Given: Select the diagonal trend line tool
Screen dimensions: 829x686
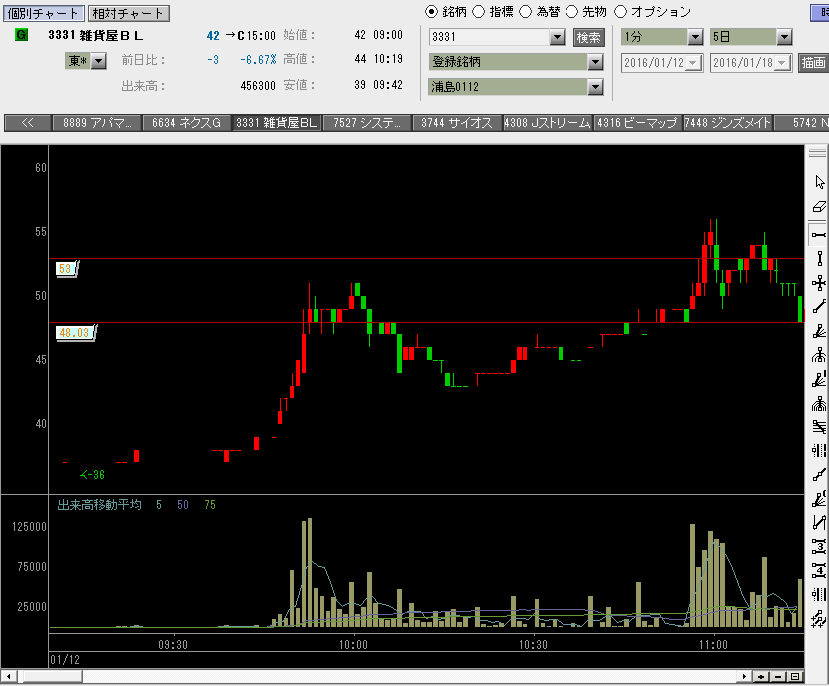Looking at the screenshot, I should 819,307.
